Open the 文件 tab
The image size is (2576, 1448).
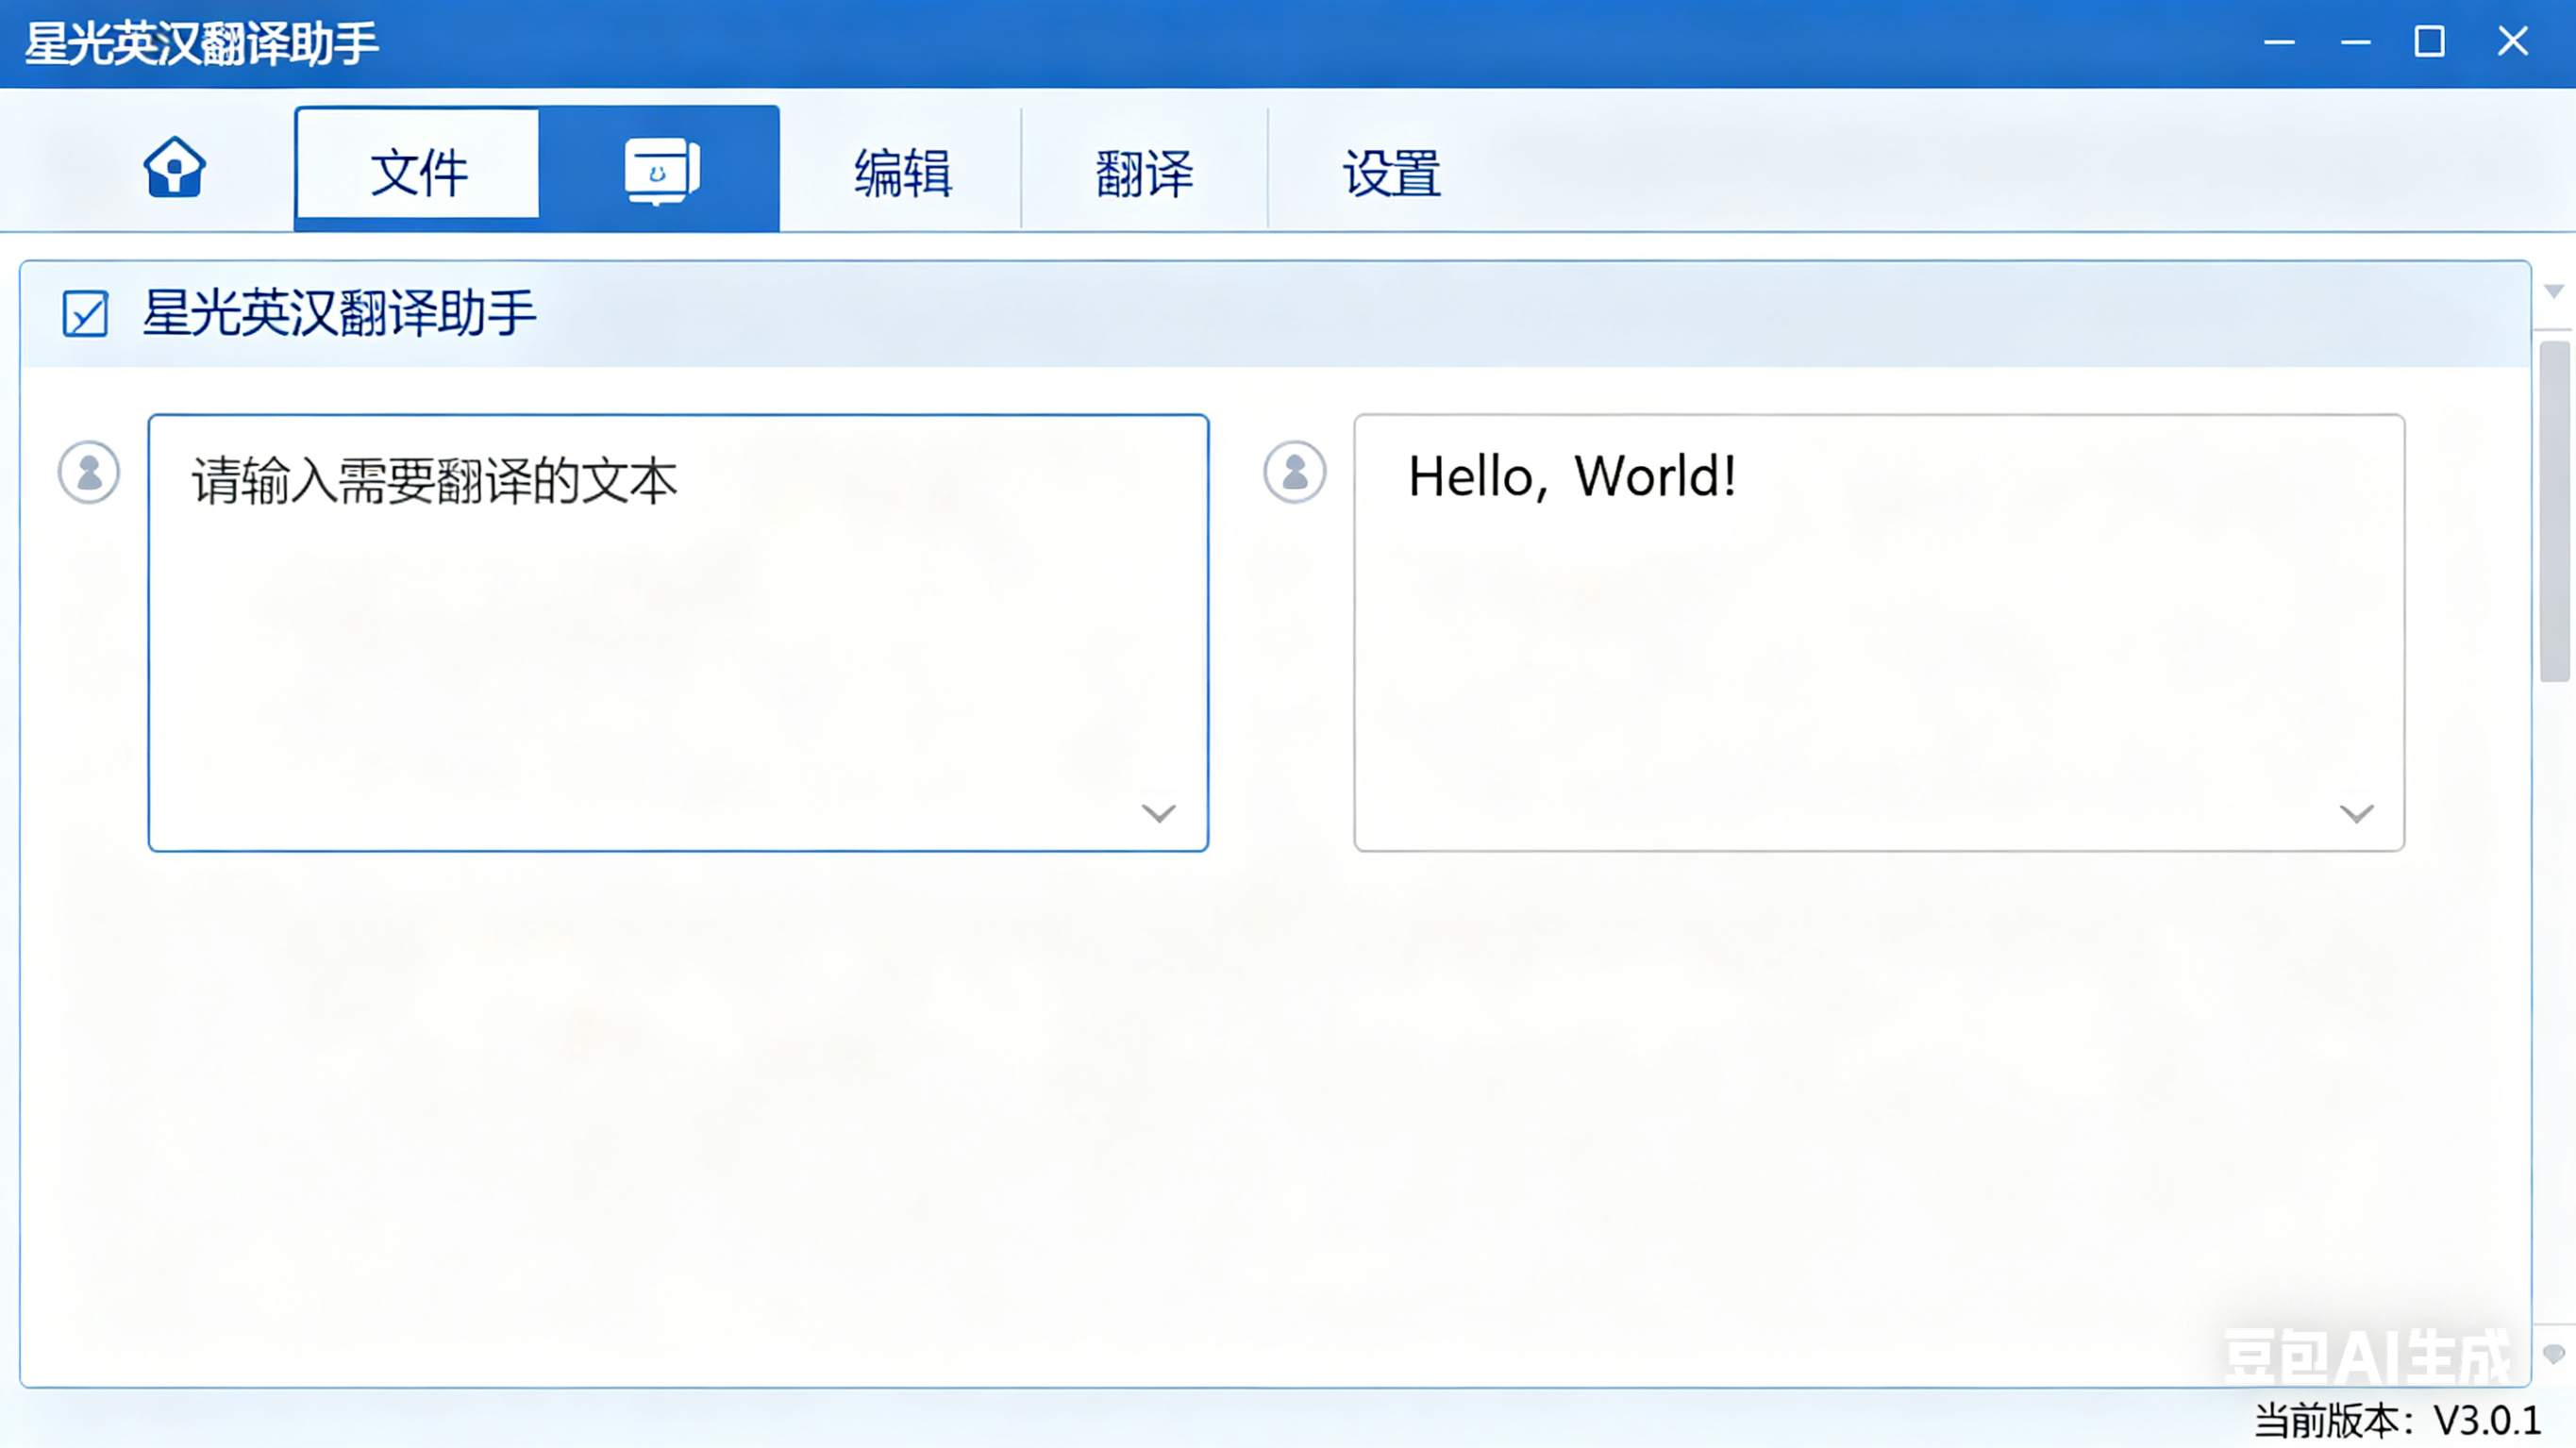(419, 172)
